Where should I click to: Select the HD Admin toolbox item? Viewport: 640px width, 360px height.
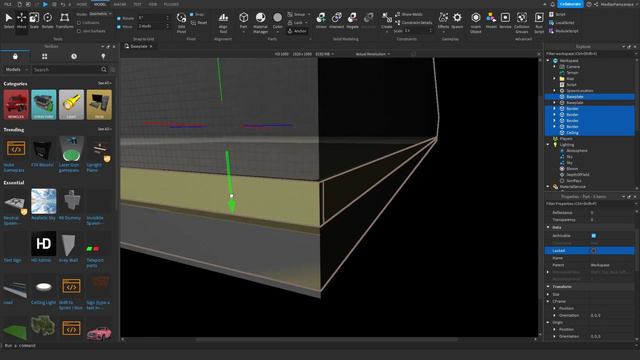43,247
